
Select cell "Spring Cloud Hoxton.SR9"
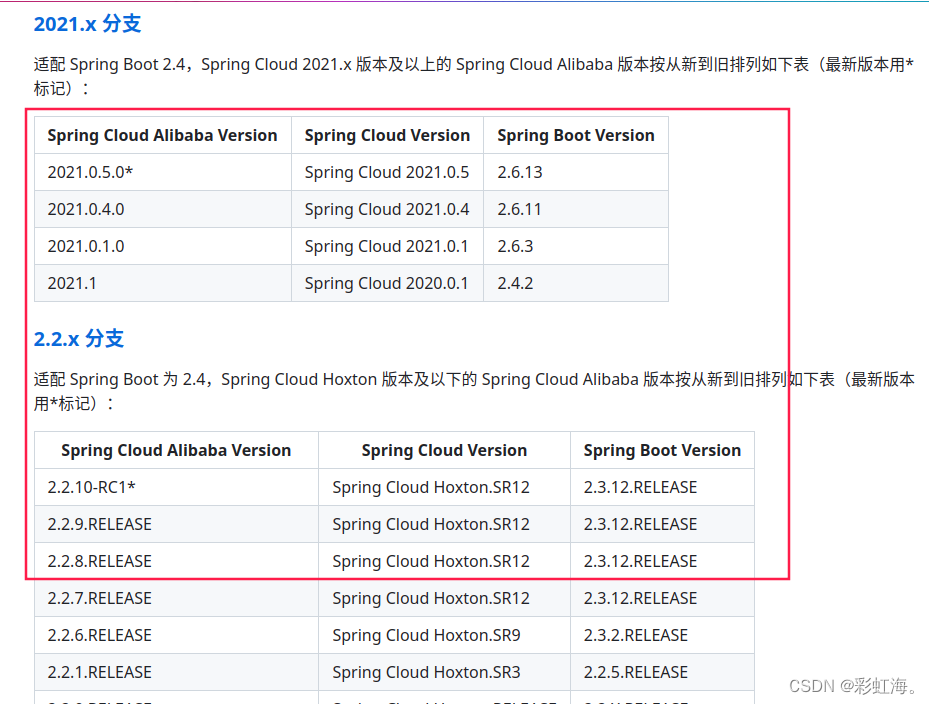coord(444,635)
